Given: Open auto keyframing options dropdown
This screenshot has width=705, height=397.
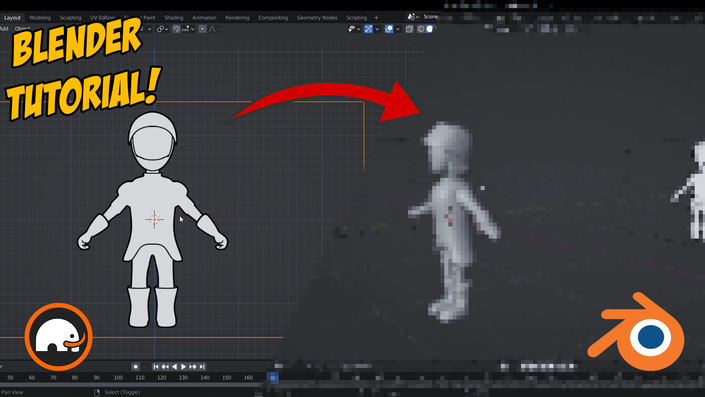Looking at the screenshot, I should coord(145,367).
